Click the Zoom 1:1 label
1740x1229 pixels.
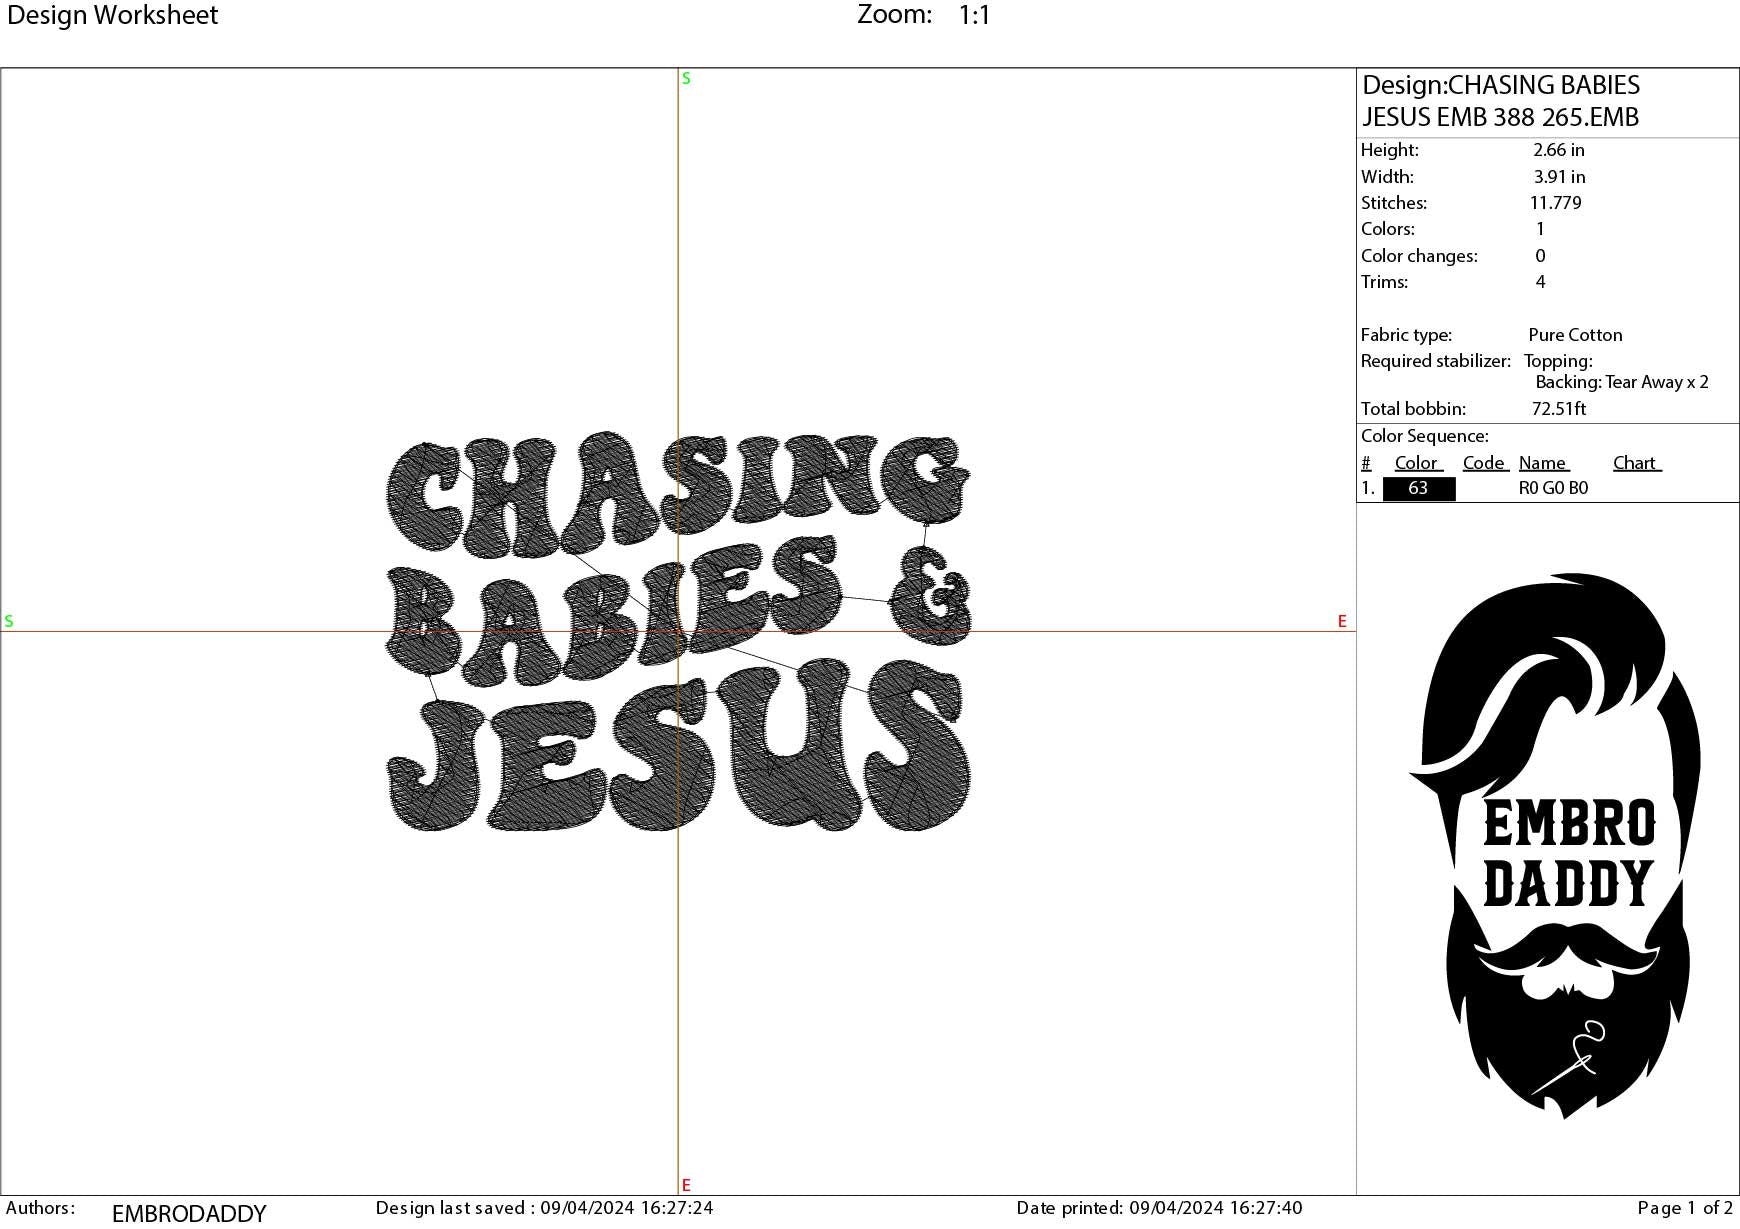click(x=924, y=15)
